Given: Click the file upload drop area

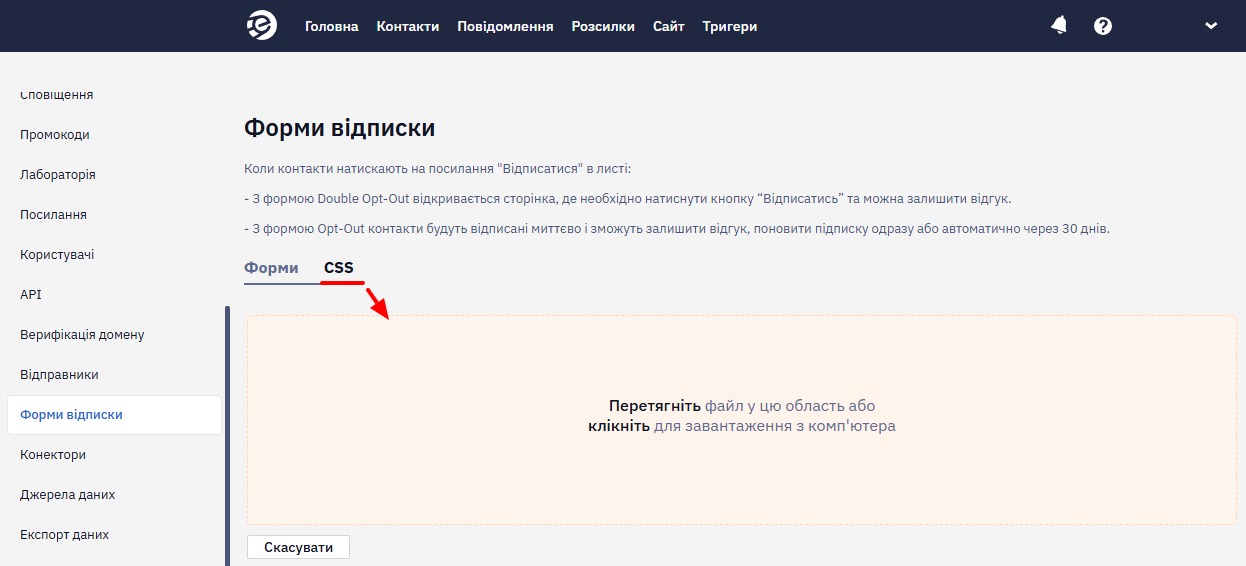Looking at the screenshot, I should [x=742, y=420].
